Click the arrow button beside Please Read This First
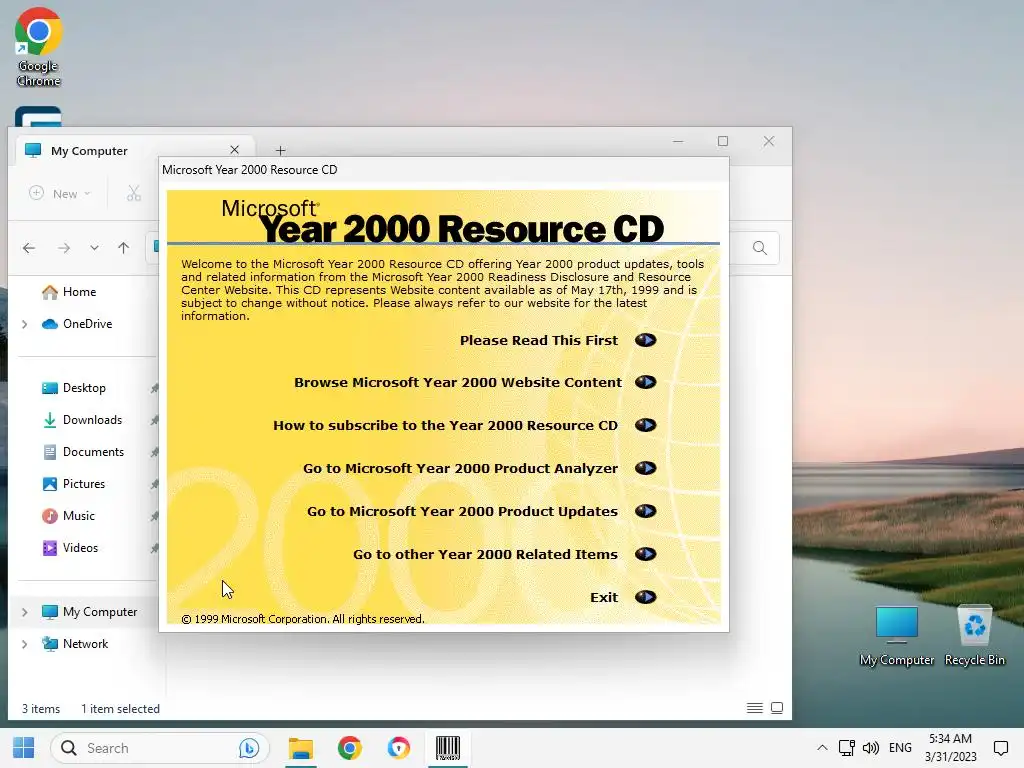1024x768 pixels. (x=645, y=340)
